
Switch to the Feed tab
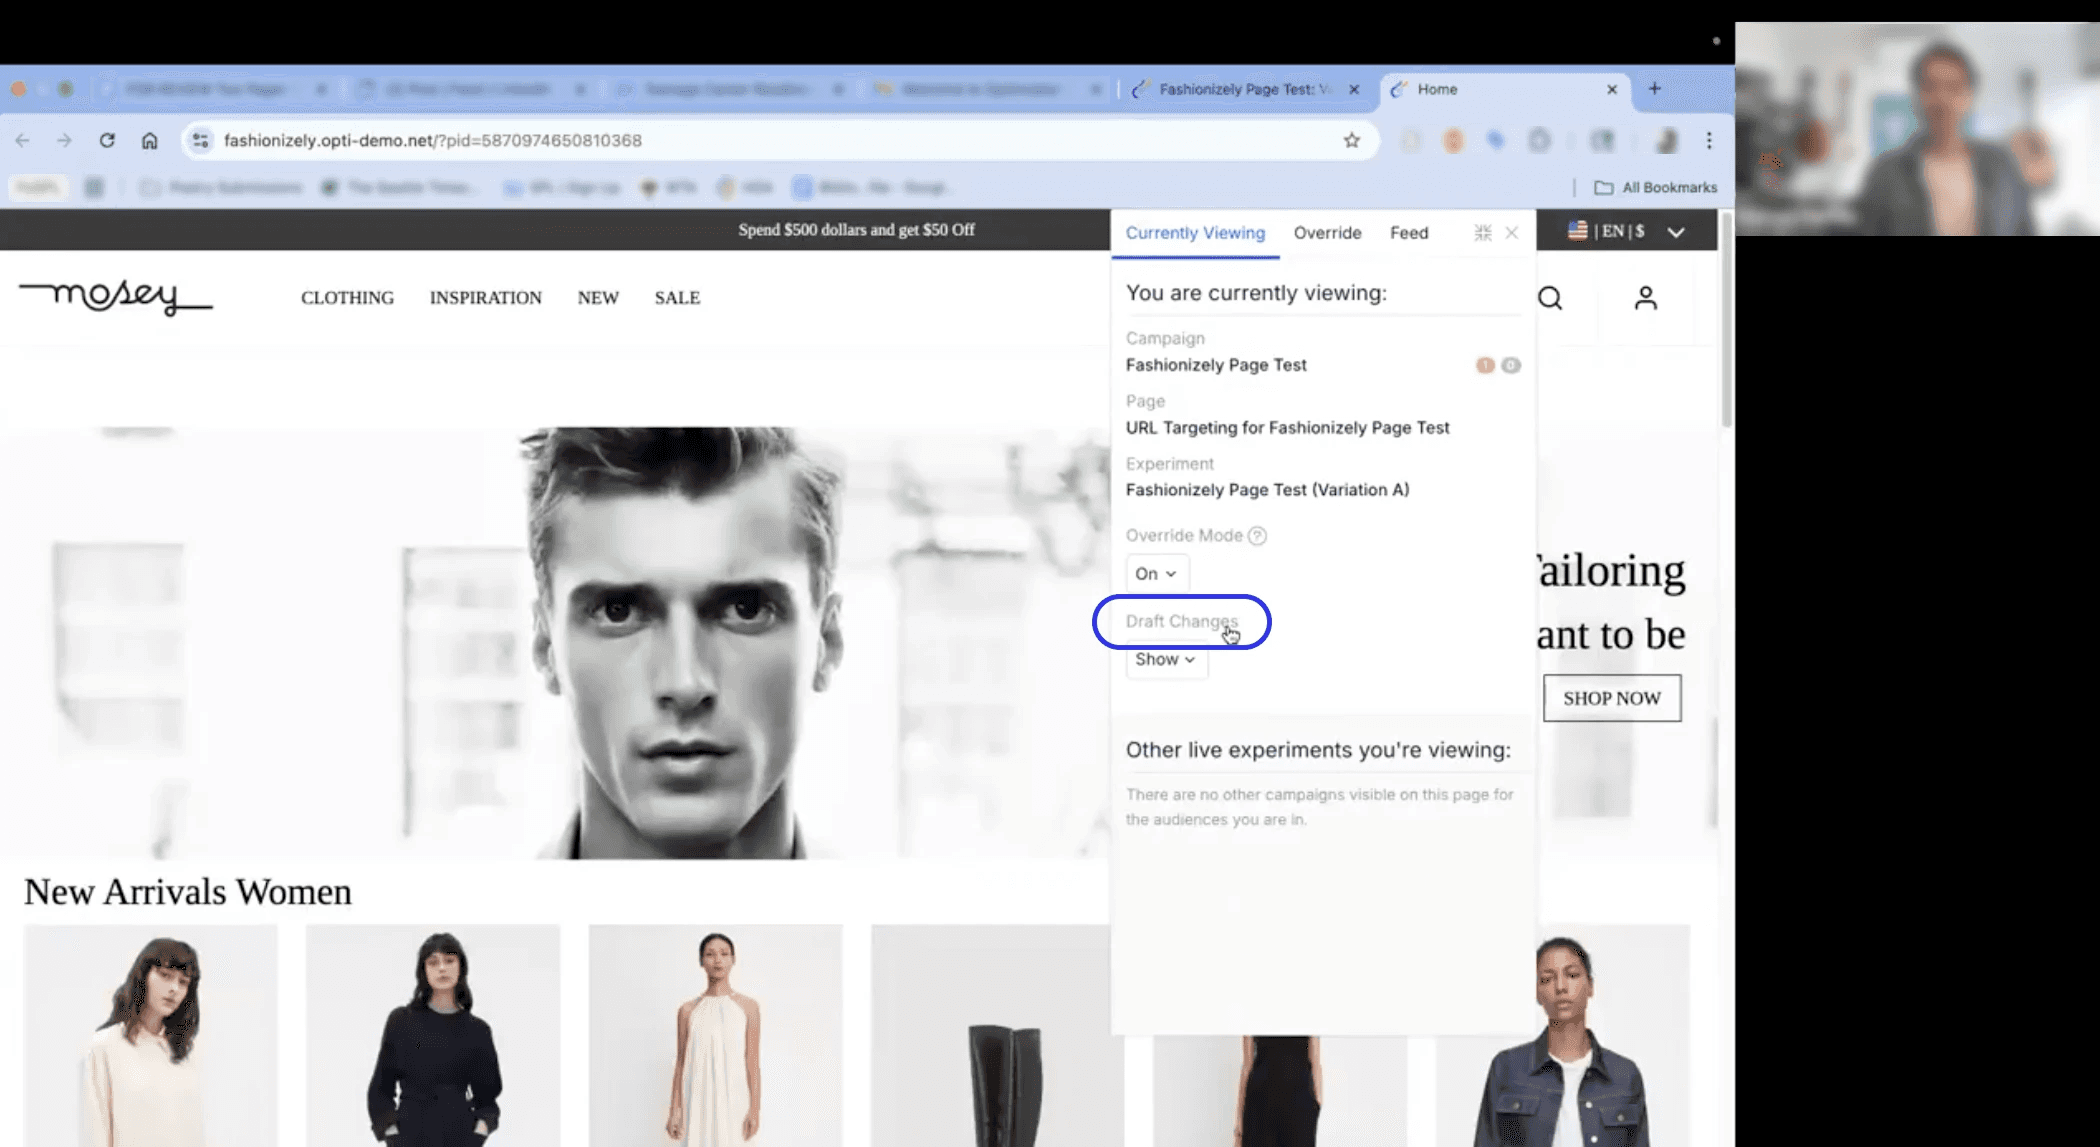(1408, 233)
